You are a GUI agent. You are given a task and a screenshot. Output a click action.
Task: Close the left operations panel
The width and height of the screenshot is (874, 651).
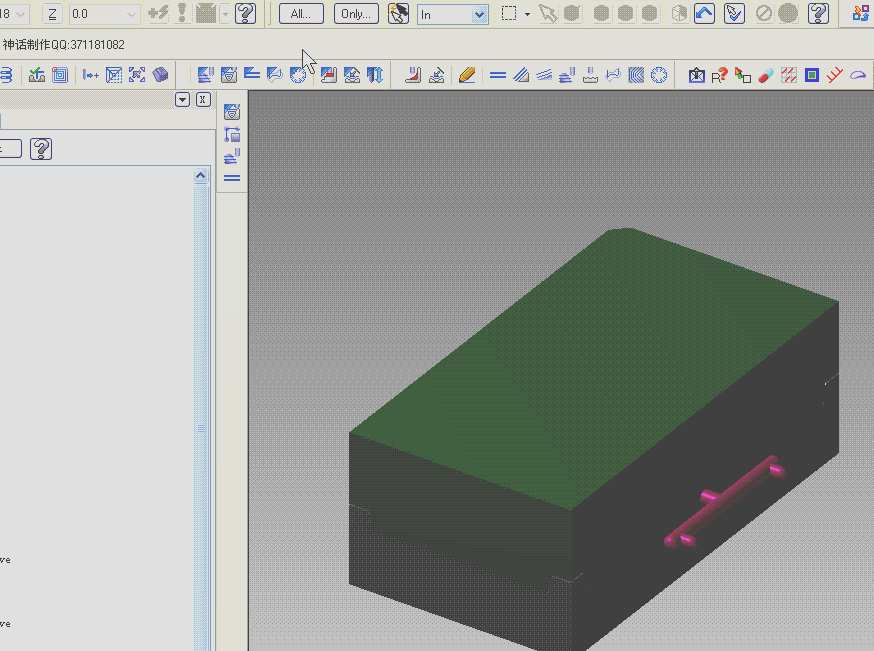tap(203, 100)
